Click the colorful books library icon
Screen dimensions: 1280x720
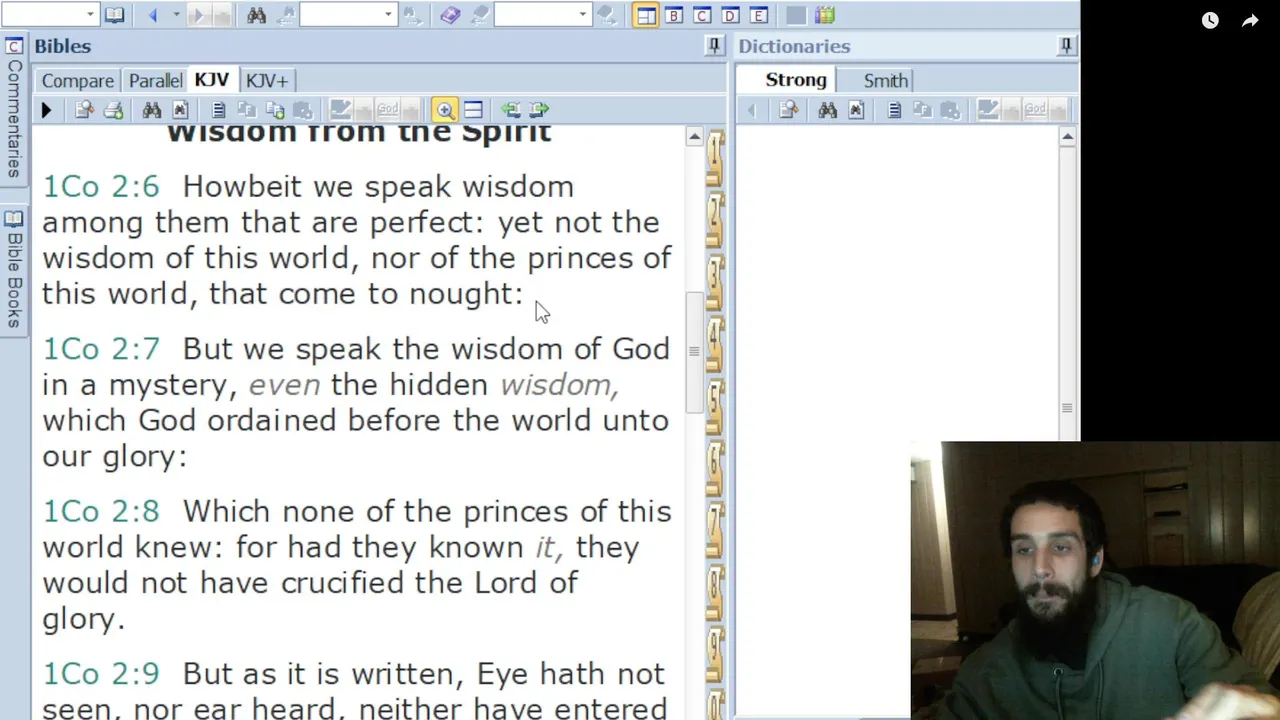click(x=824, y=15)
